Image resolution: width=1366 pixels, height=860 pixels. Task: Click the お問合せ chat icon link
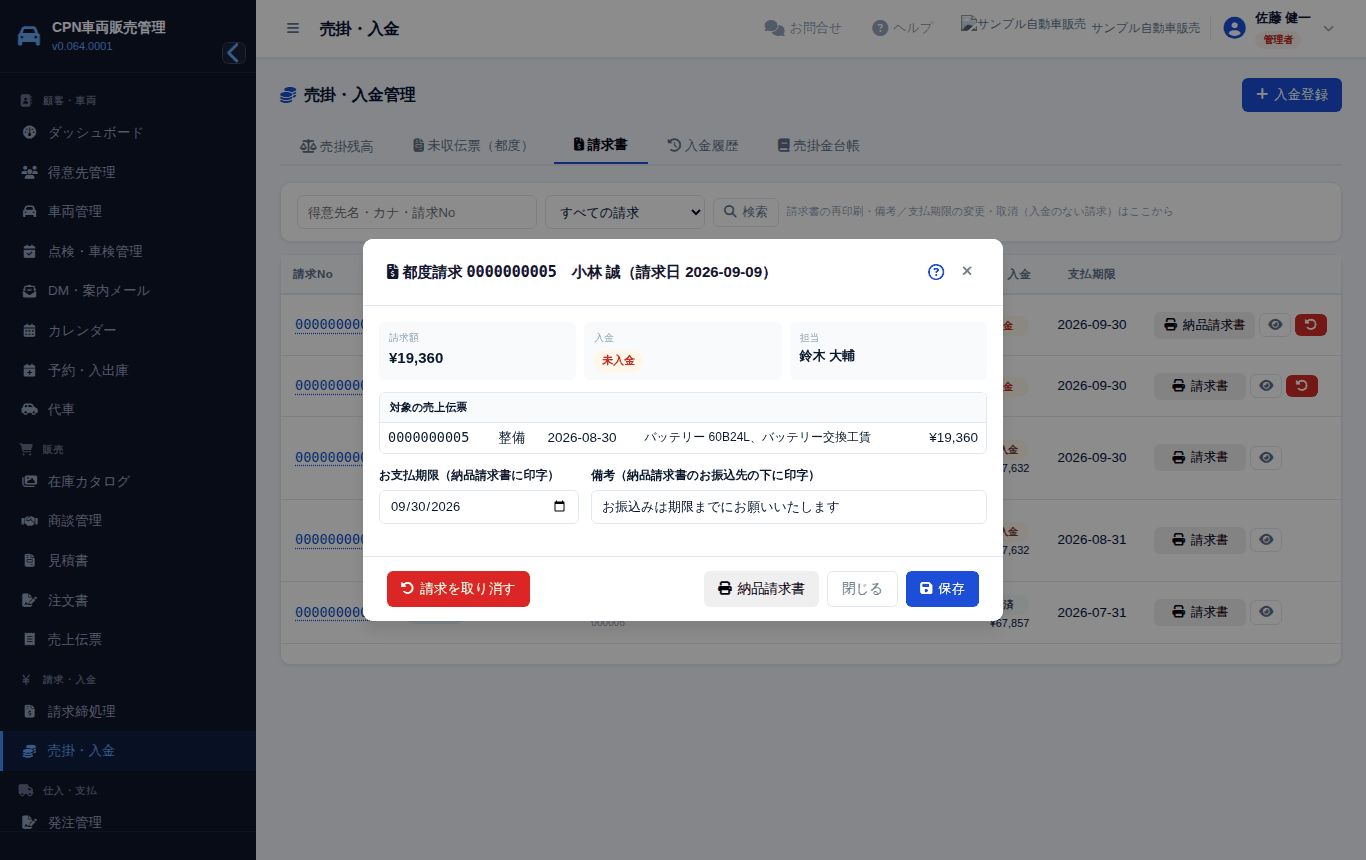(803, 28)
